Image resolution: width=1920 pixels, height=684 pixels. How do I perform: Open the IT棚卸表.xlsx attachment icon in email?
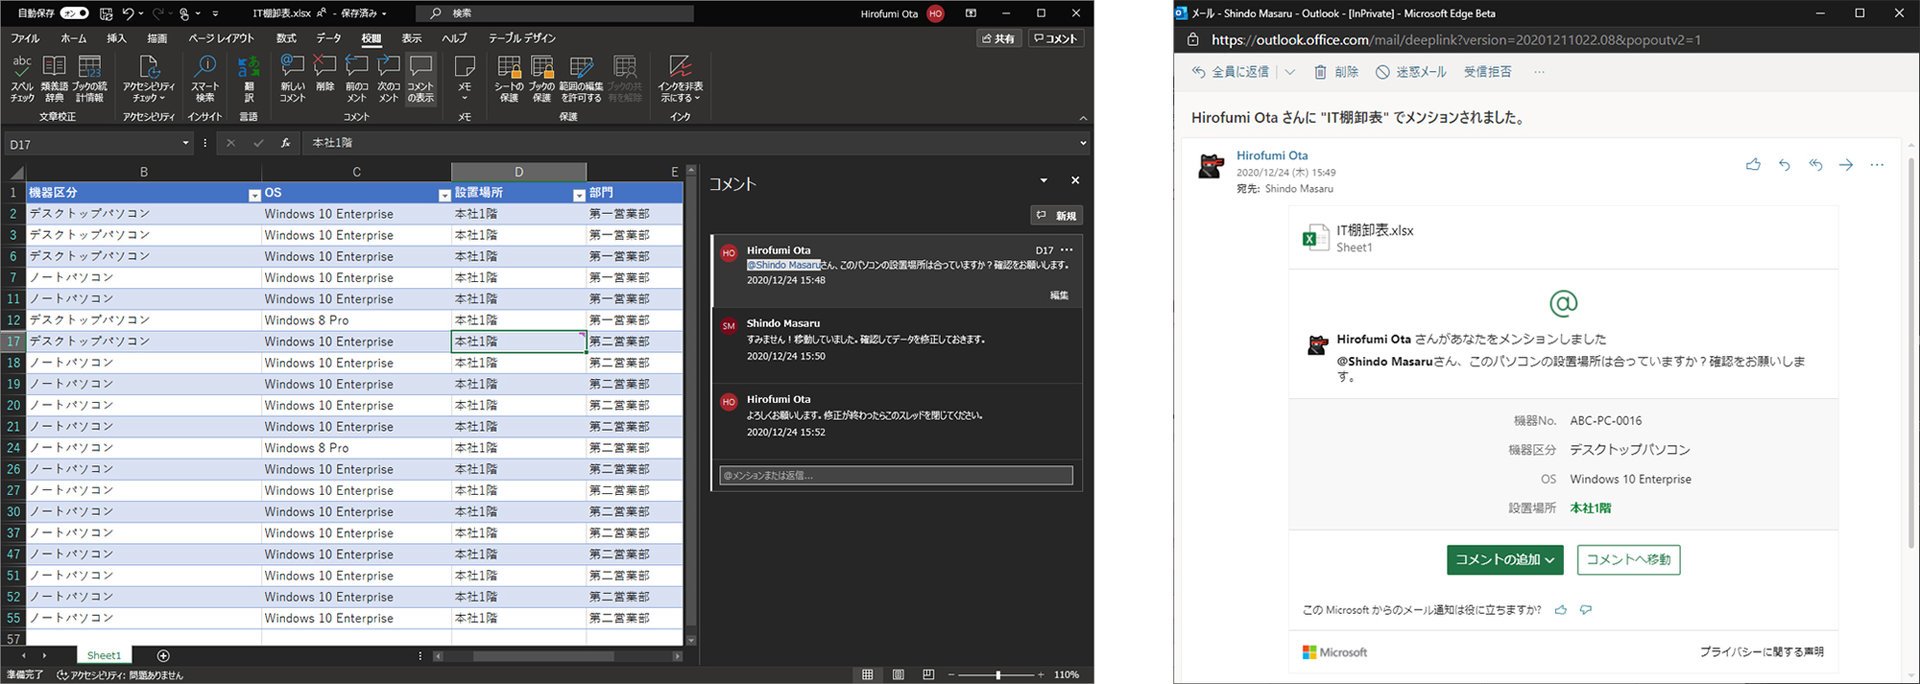pos(1314,238)
